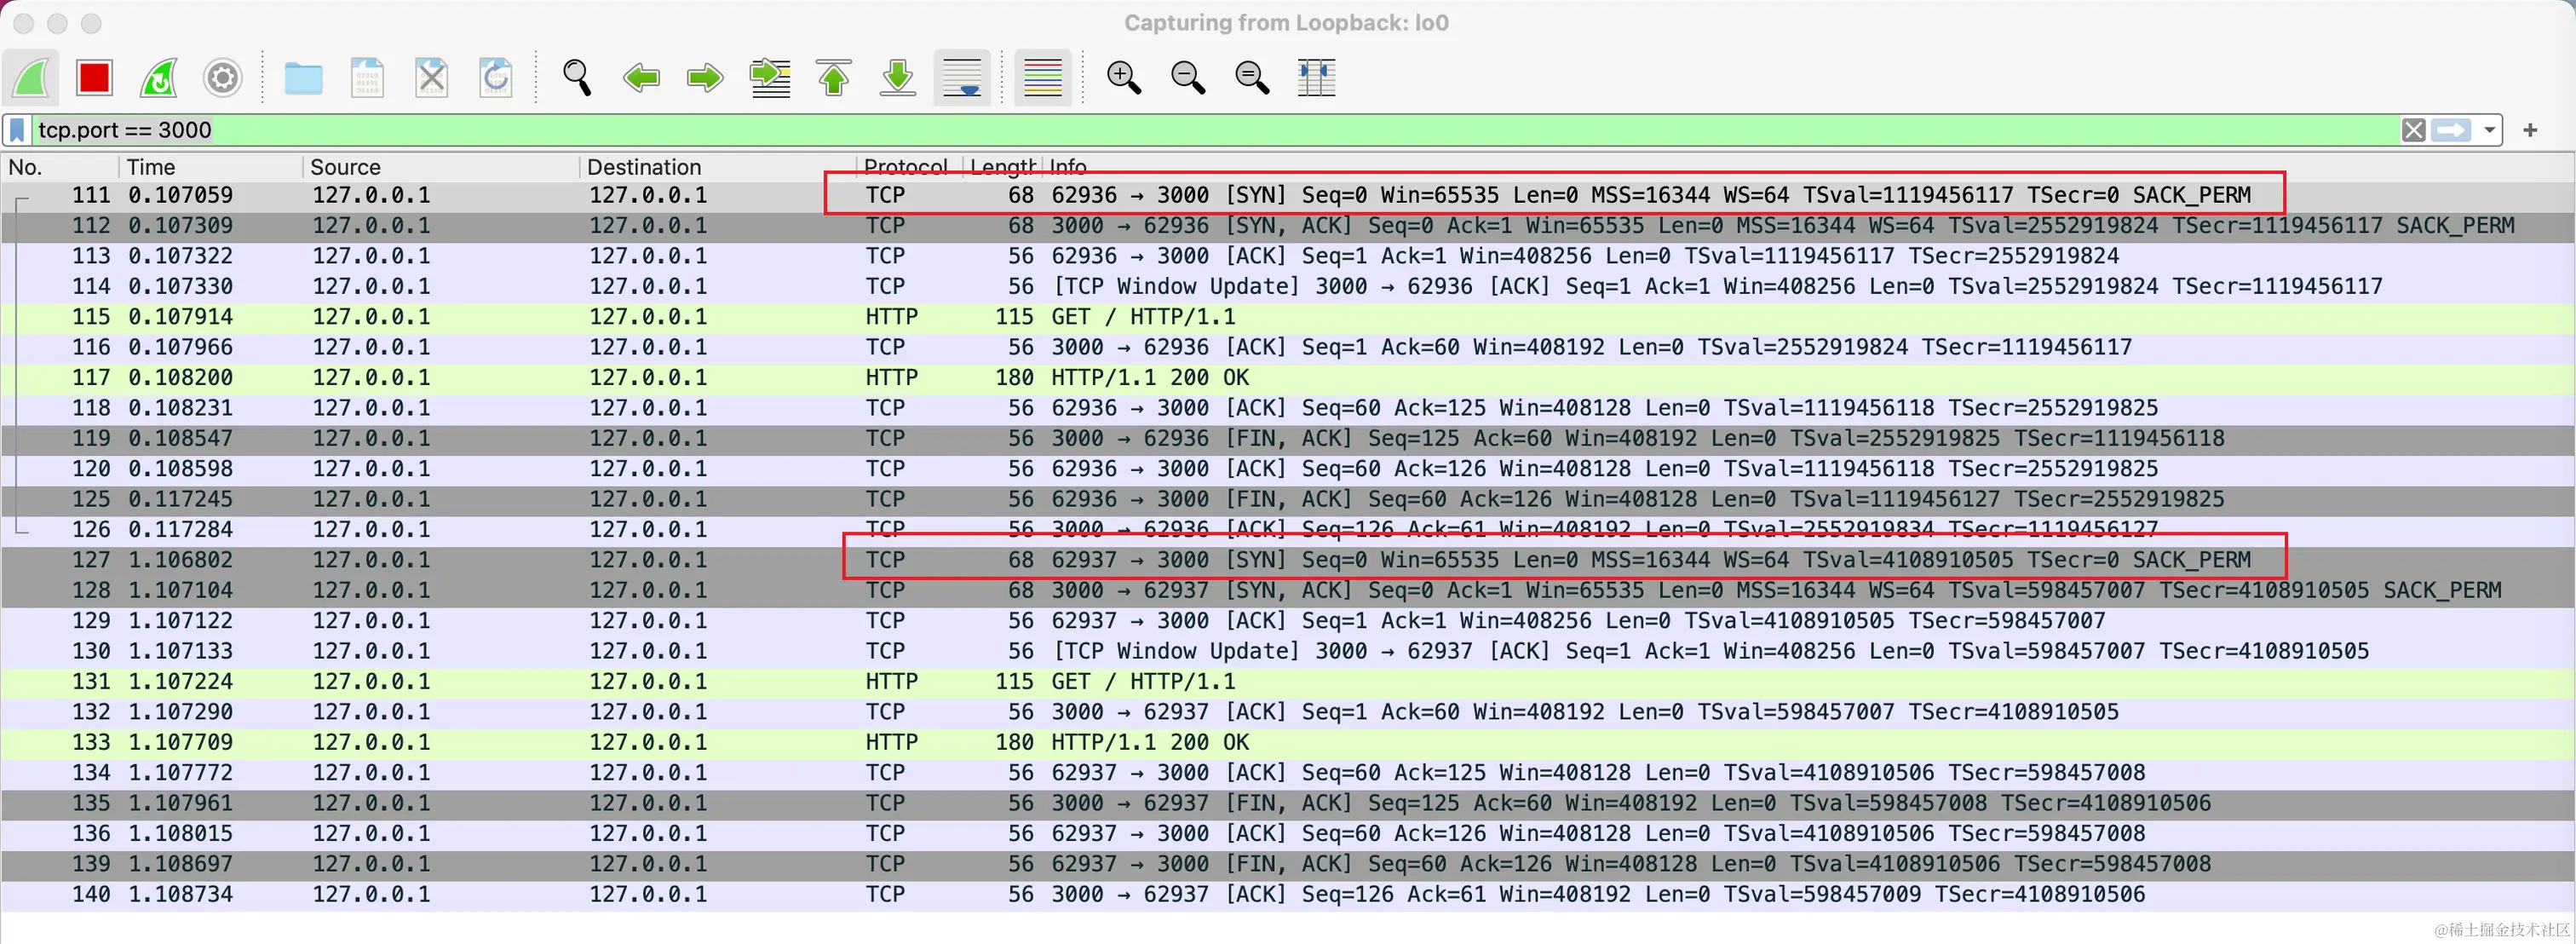Jump to the last packet
The width and height of the screenshot is (2576, 944).
[x=898, y=77]
